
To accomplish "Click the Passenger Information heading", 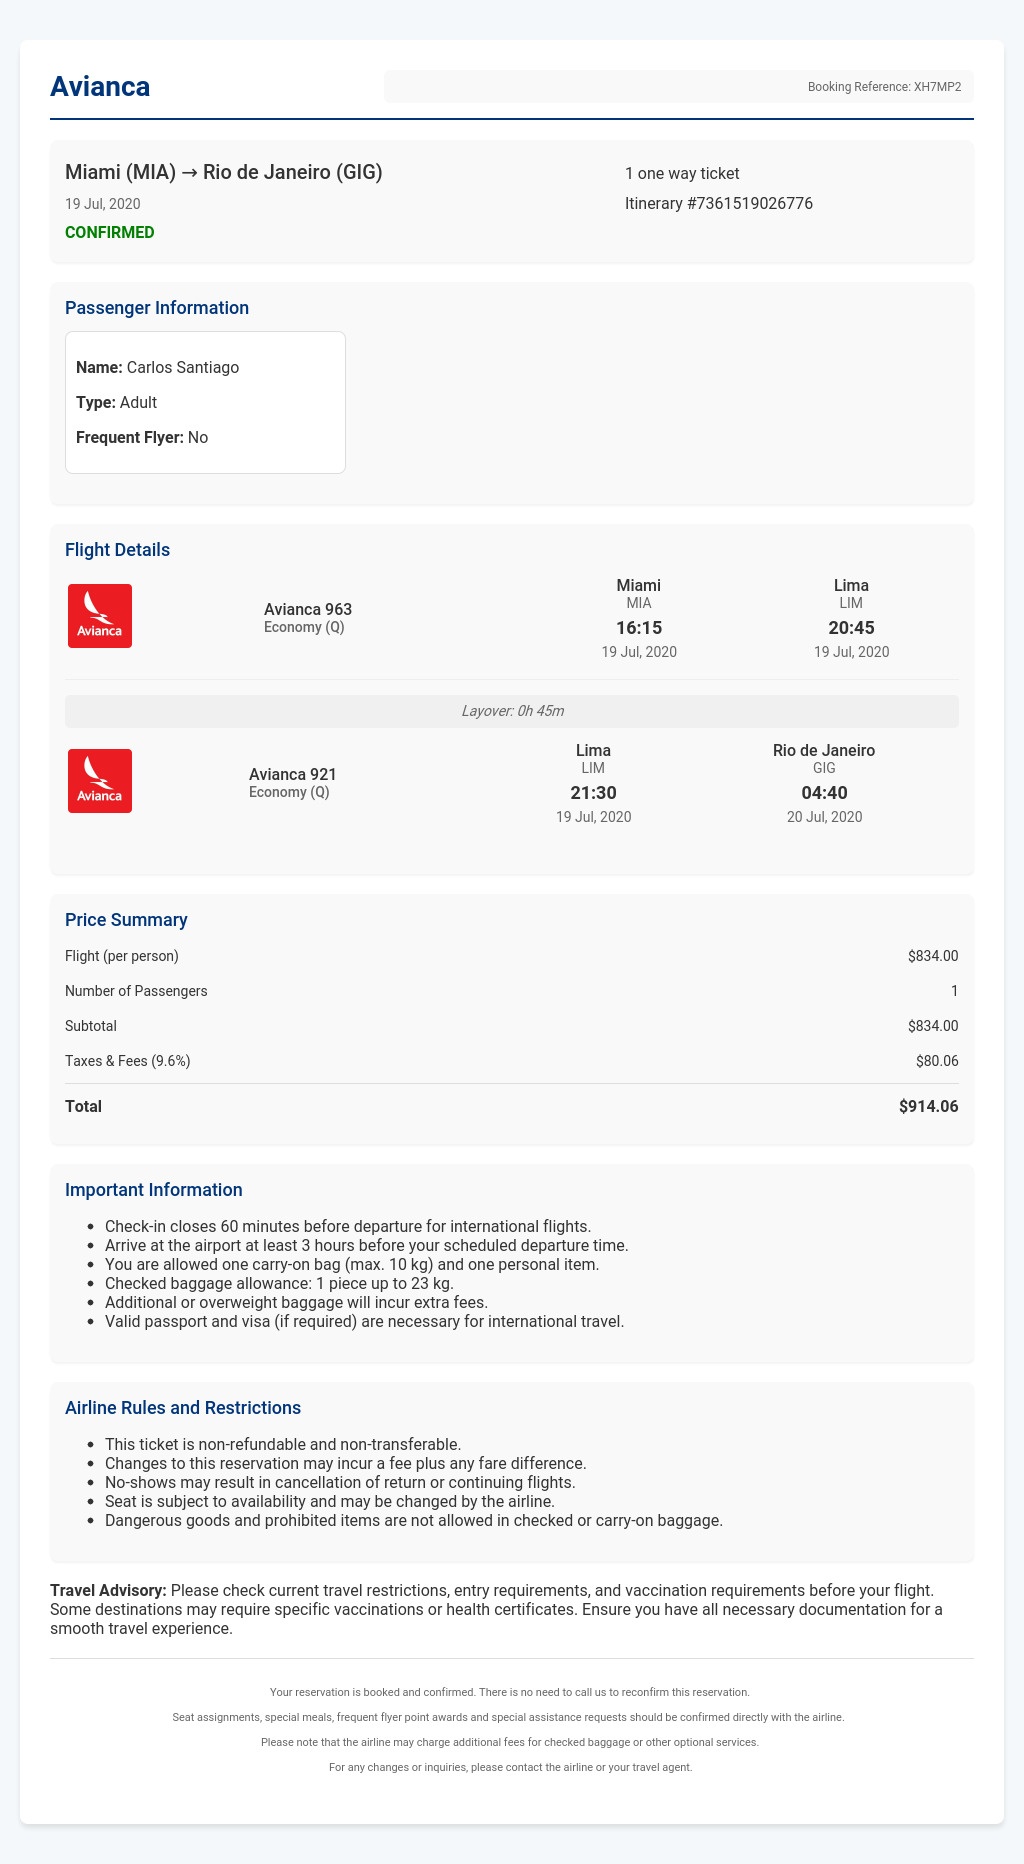I will 157,308.
